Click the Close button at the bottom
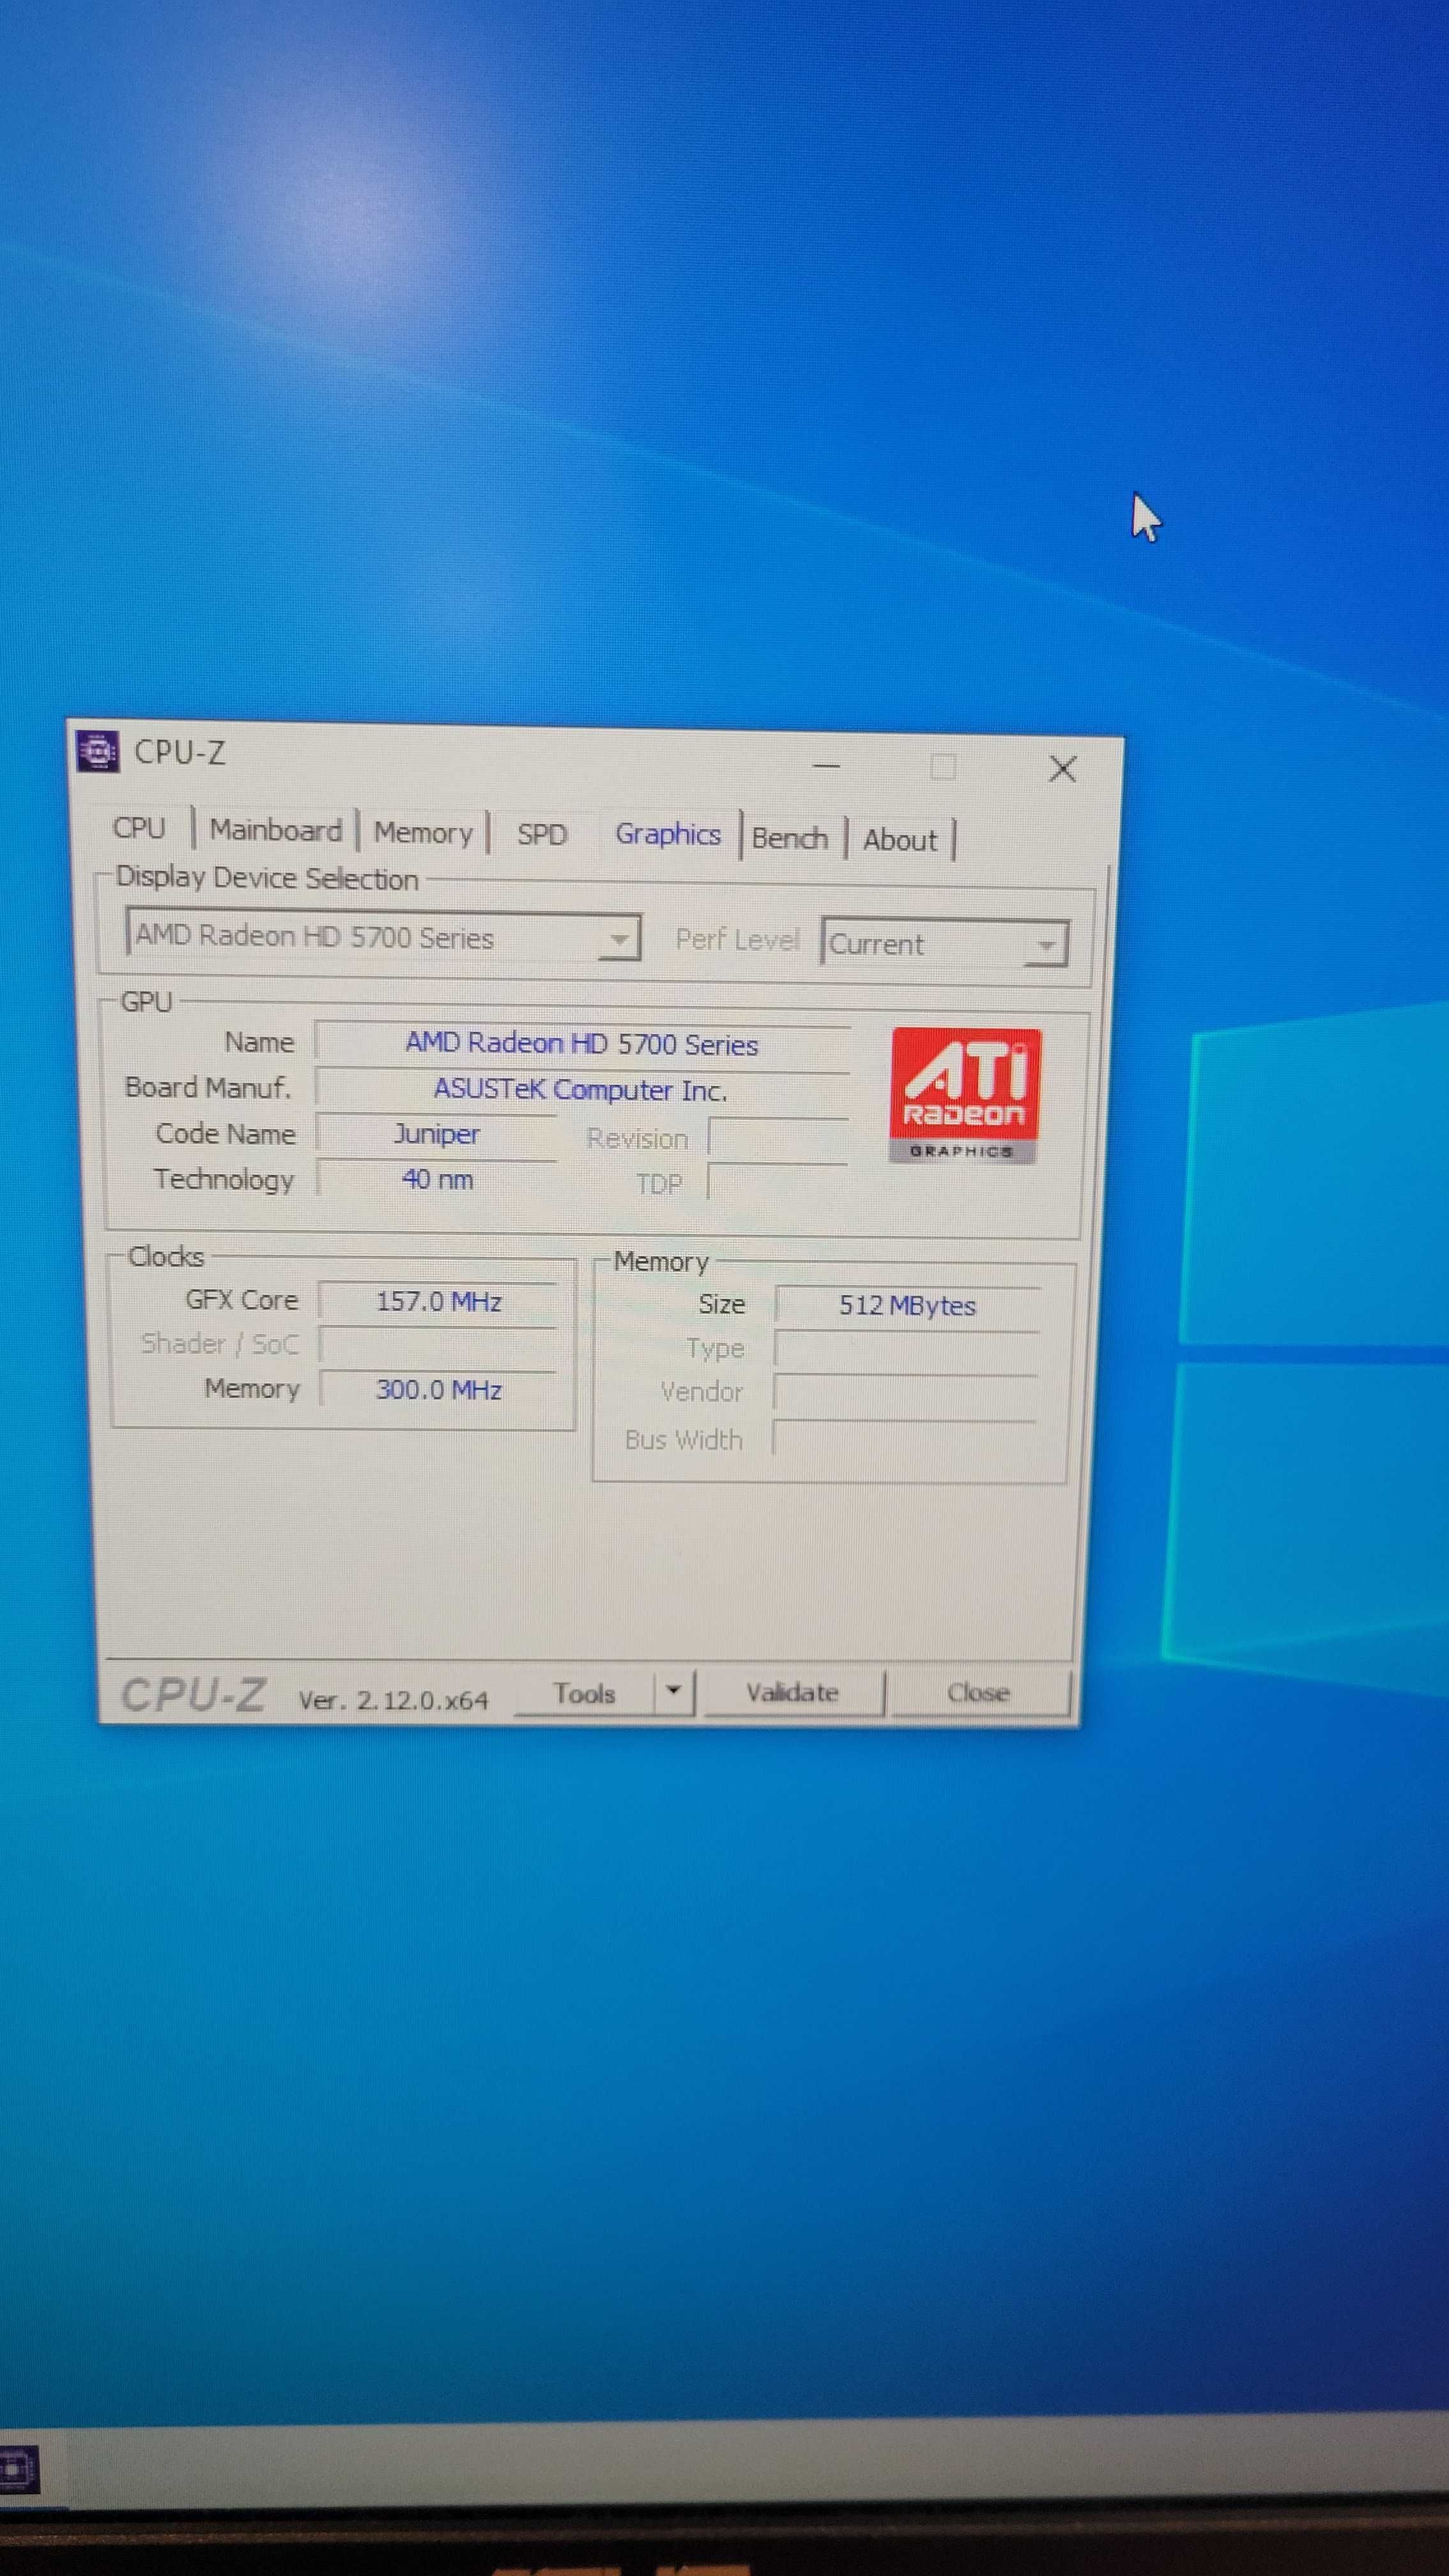 (x=979, y=1692)
